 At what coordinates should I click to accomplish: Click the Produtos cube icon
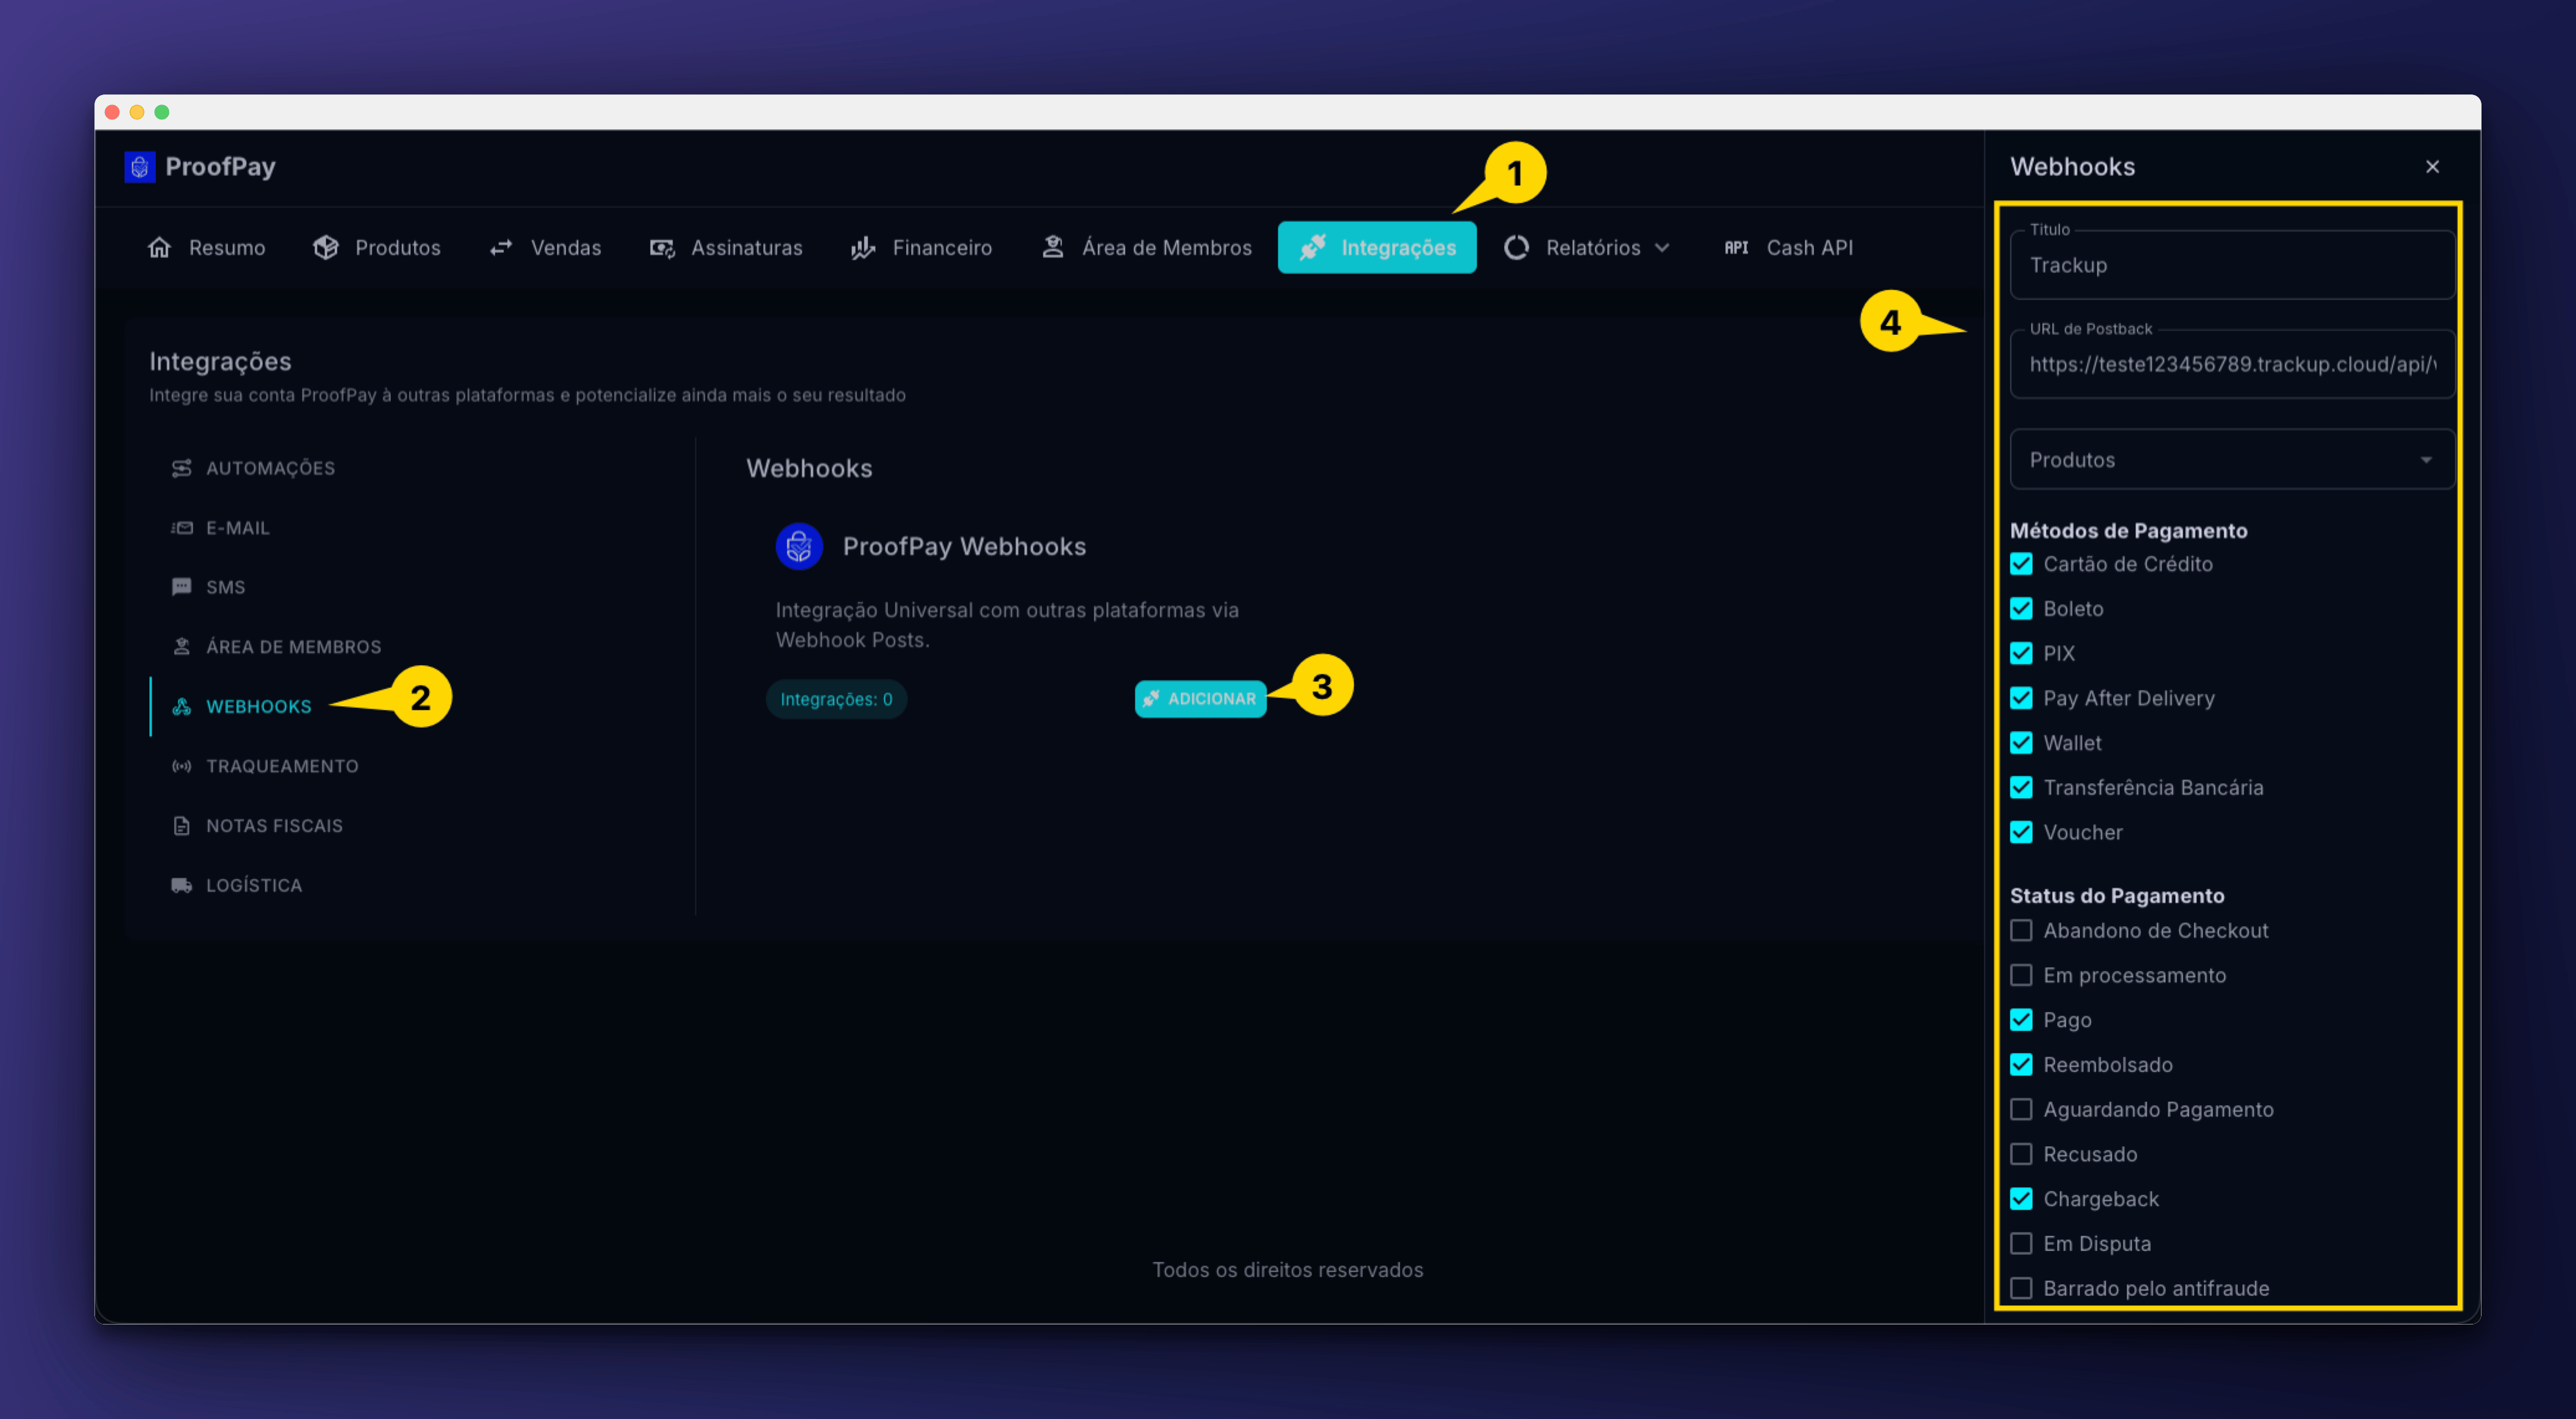(x=325, y=247)
